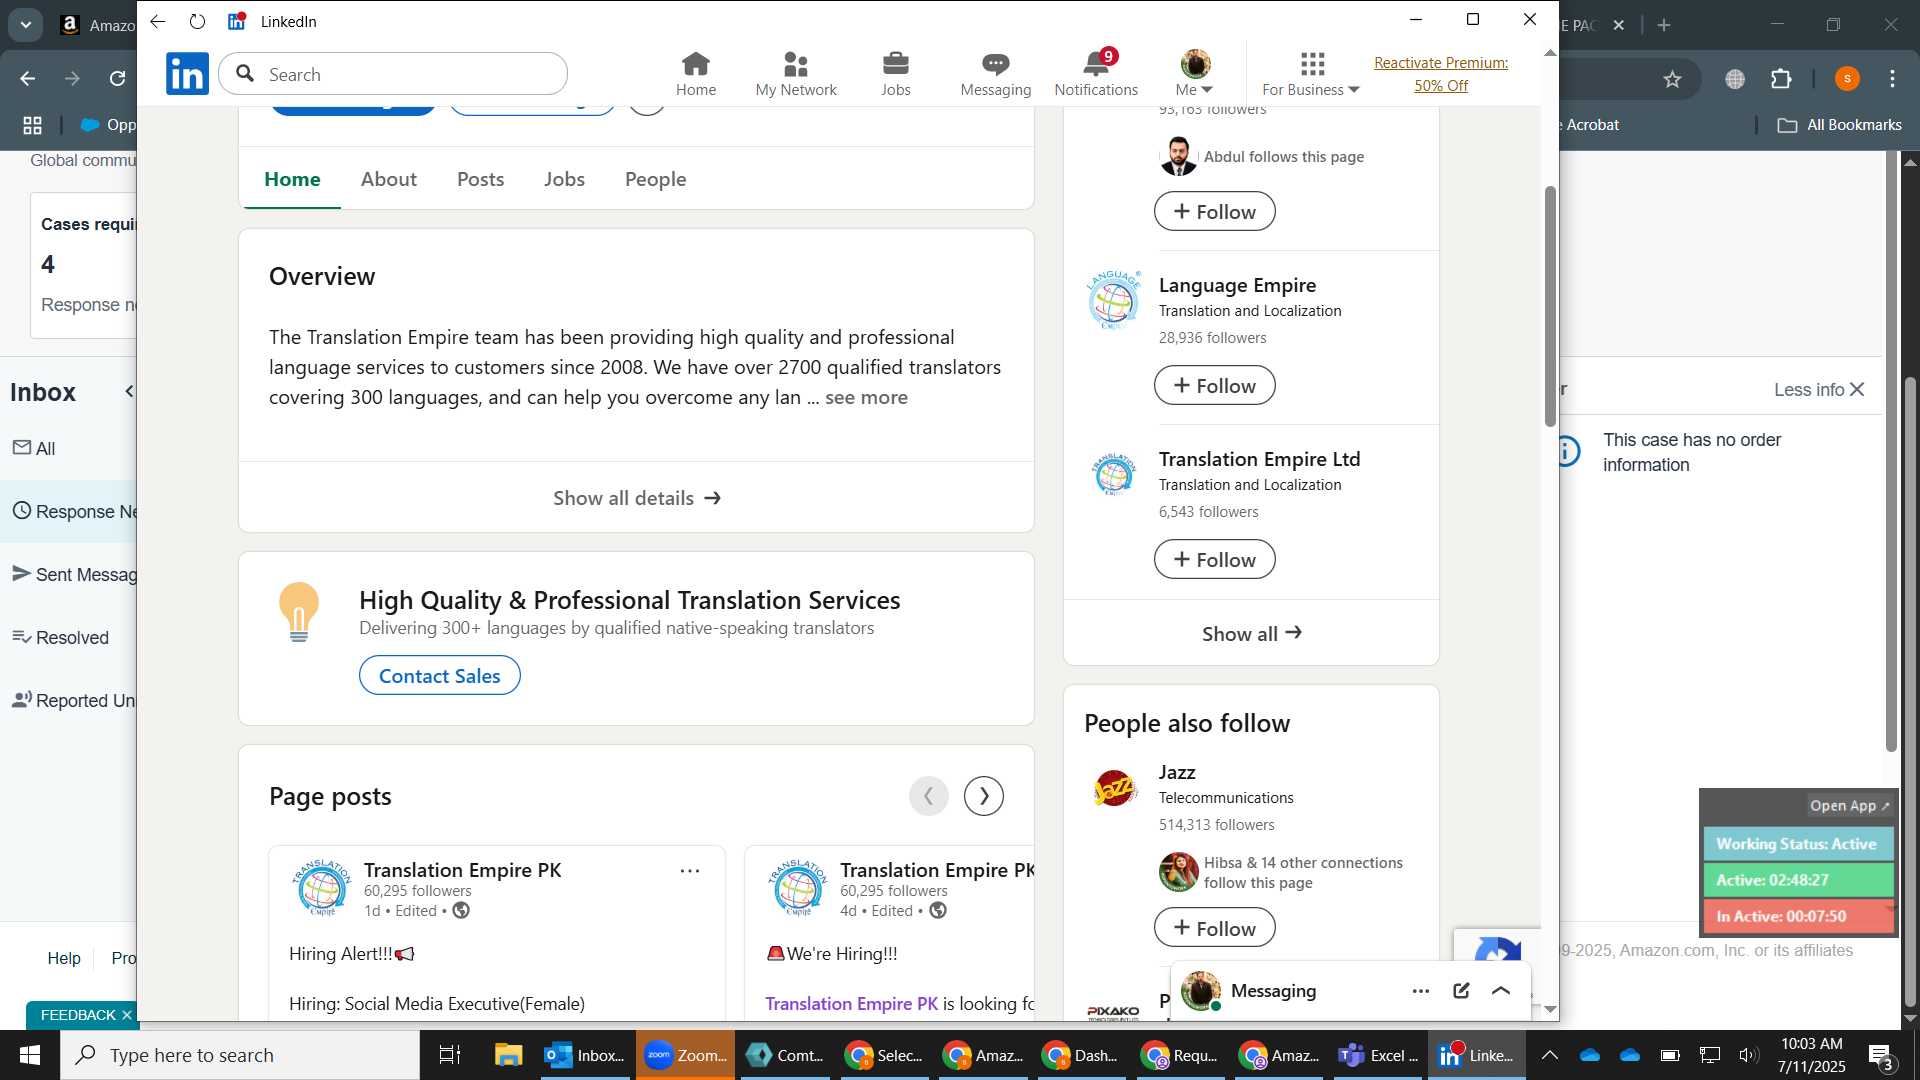Screen dimensions: 1920x1080
Task: Switch to the About tab
Action: 389,179
